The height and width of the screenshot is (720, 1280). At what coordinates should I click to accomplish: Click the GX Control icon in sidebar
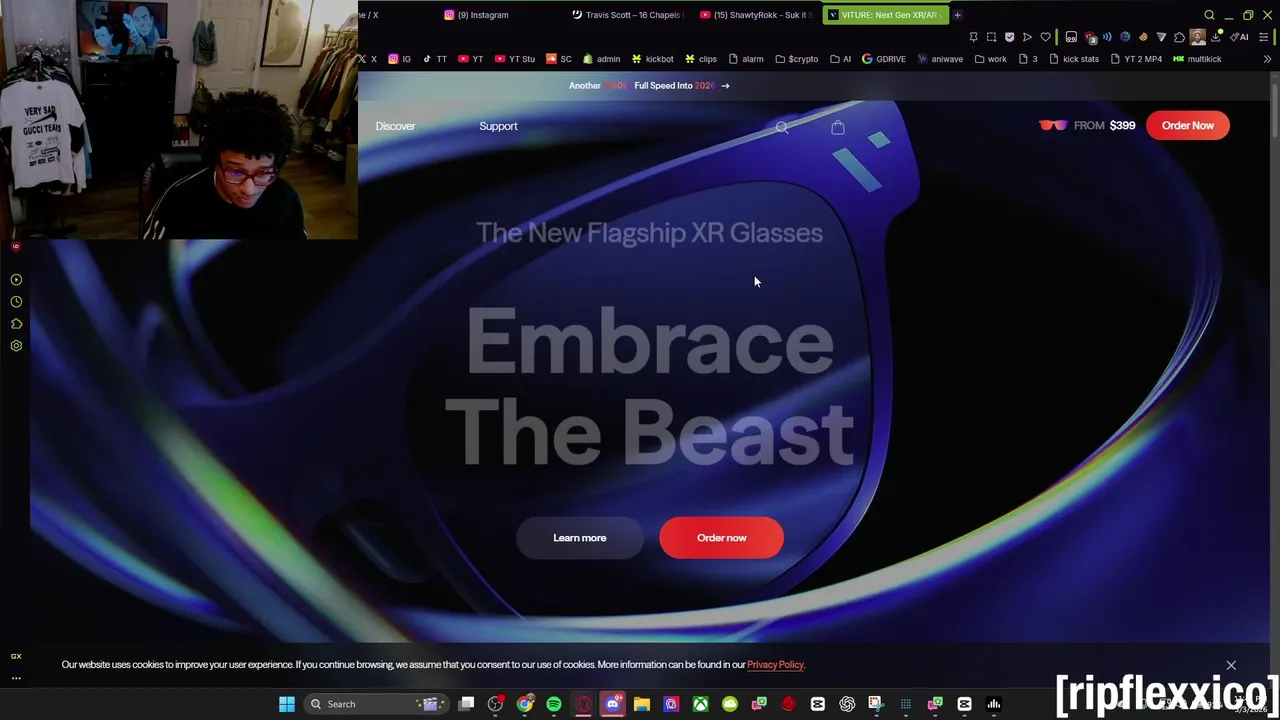pos(16,656)
